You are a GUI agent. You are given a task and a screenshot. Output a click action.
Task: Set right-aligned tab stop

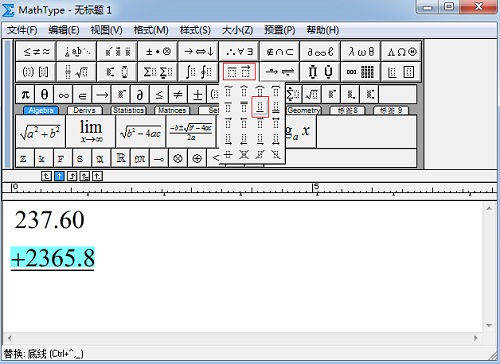click(x=72, y=176)
